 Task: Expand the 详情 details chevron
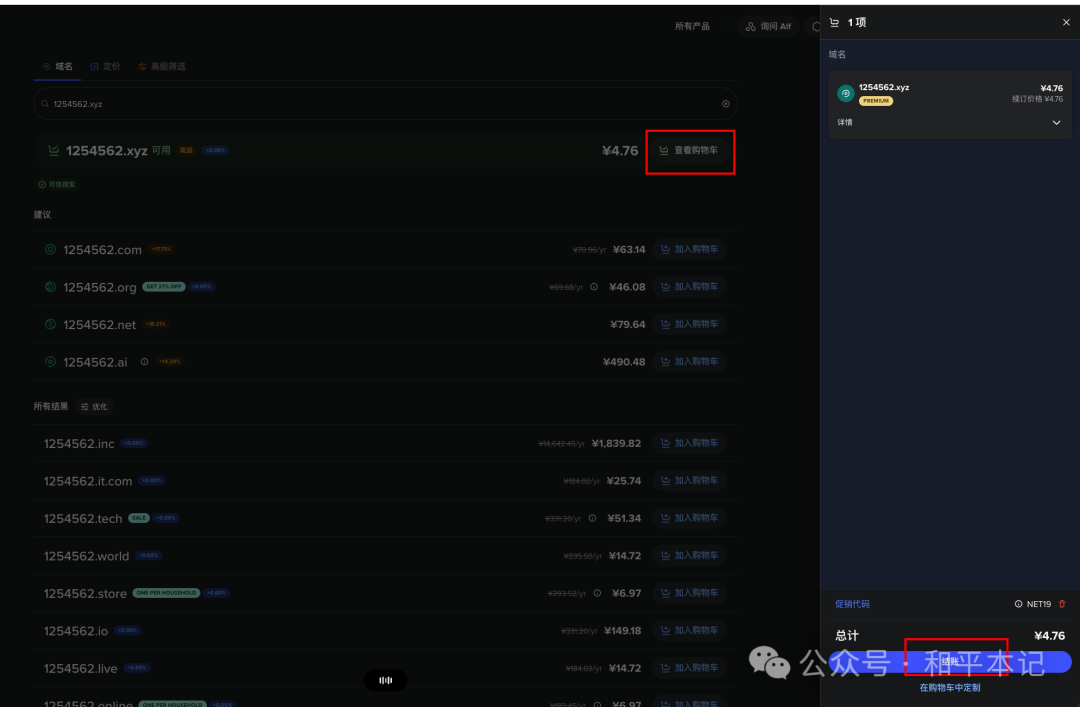(1056, 123)
